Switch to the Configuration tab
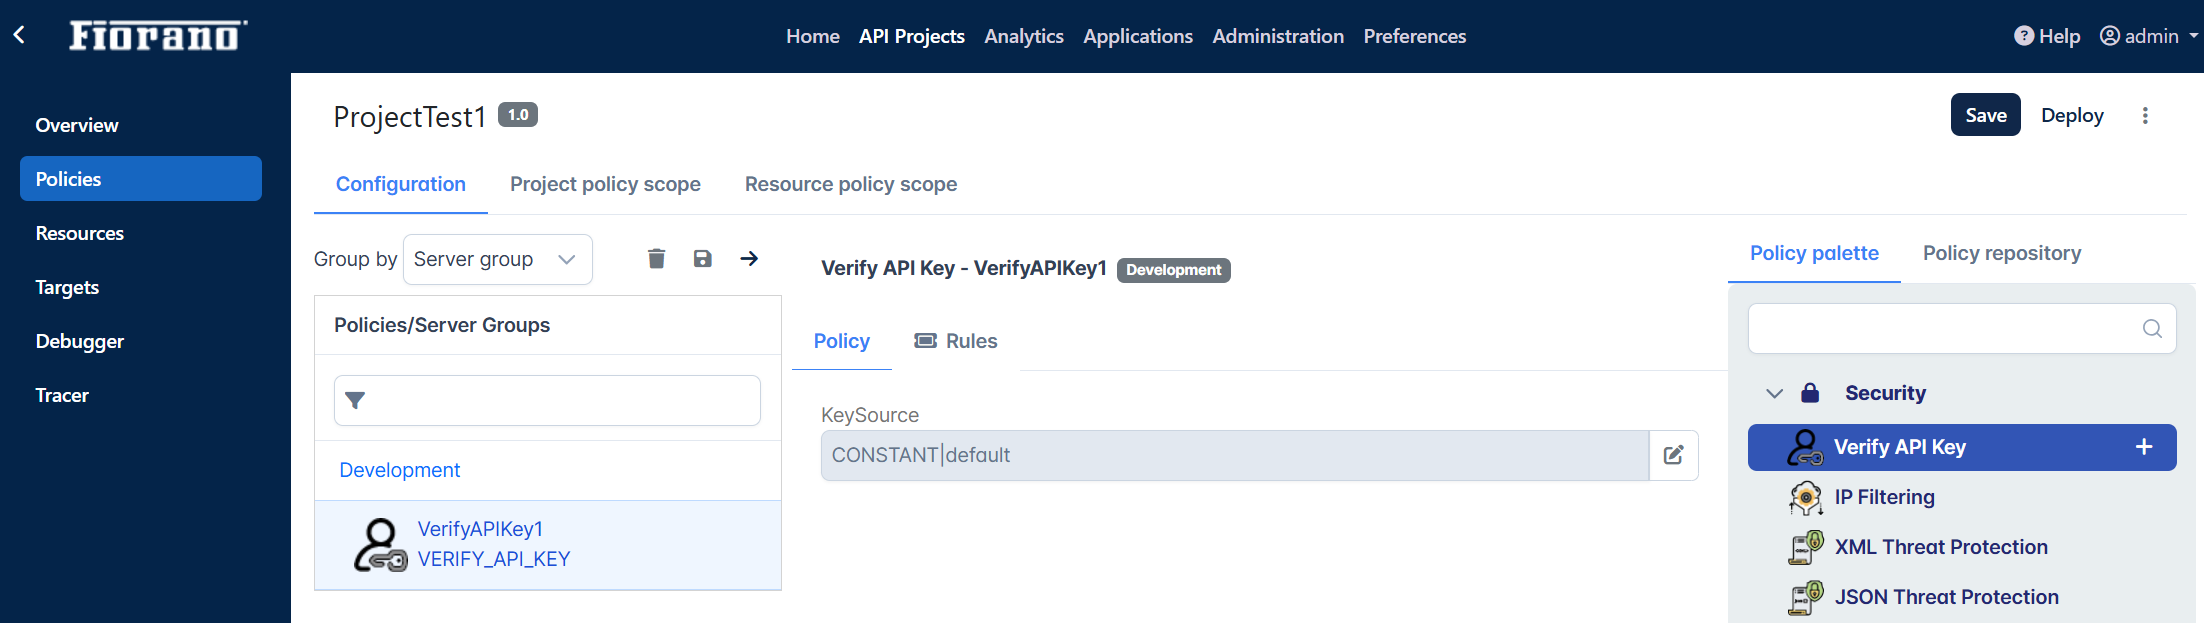This screenshot has width=2204, height=623. [x=401, y=184]
